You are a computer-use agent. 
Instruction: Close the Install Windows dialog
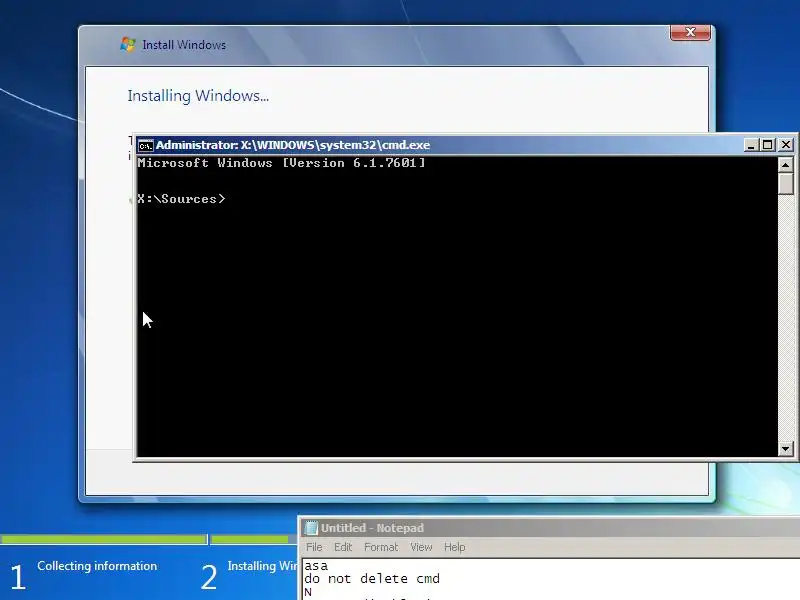pos(690,32)
